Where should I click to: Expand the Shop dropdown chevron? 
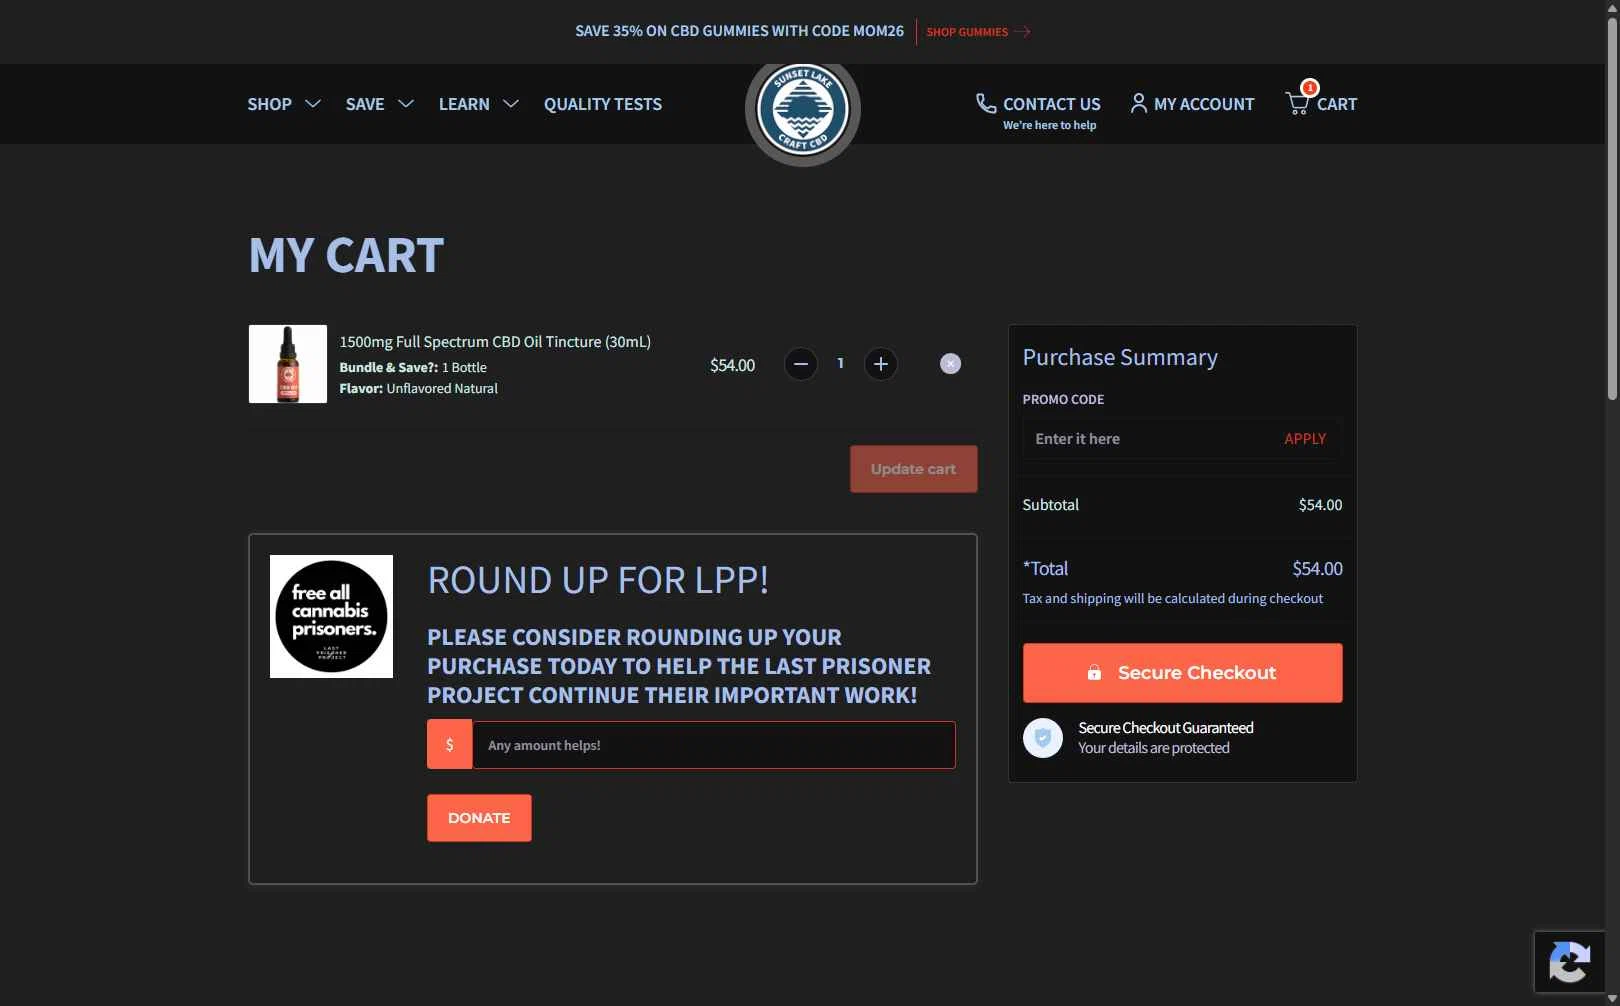313,104
